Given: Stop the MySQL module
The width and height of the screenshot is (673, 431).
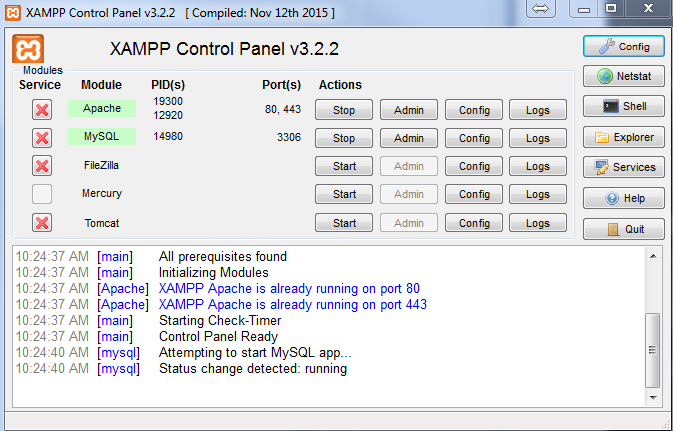Looking at the screenshot, I should point(344,138).
